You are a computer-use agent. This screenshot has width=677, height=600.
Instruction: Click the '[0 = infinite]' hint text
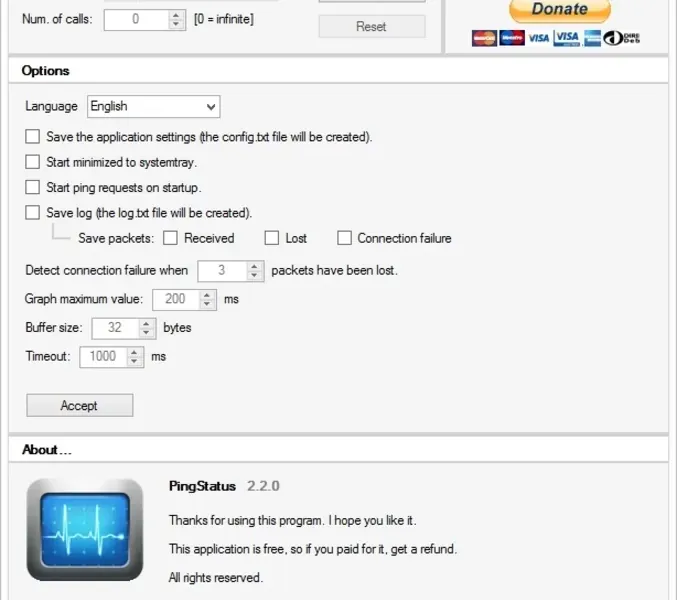point(224,19)
